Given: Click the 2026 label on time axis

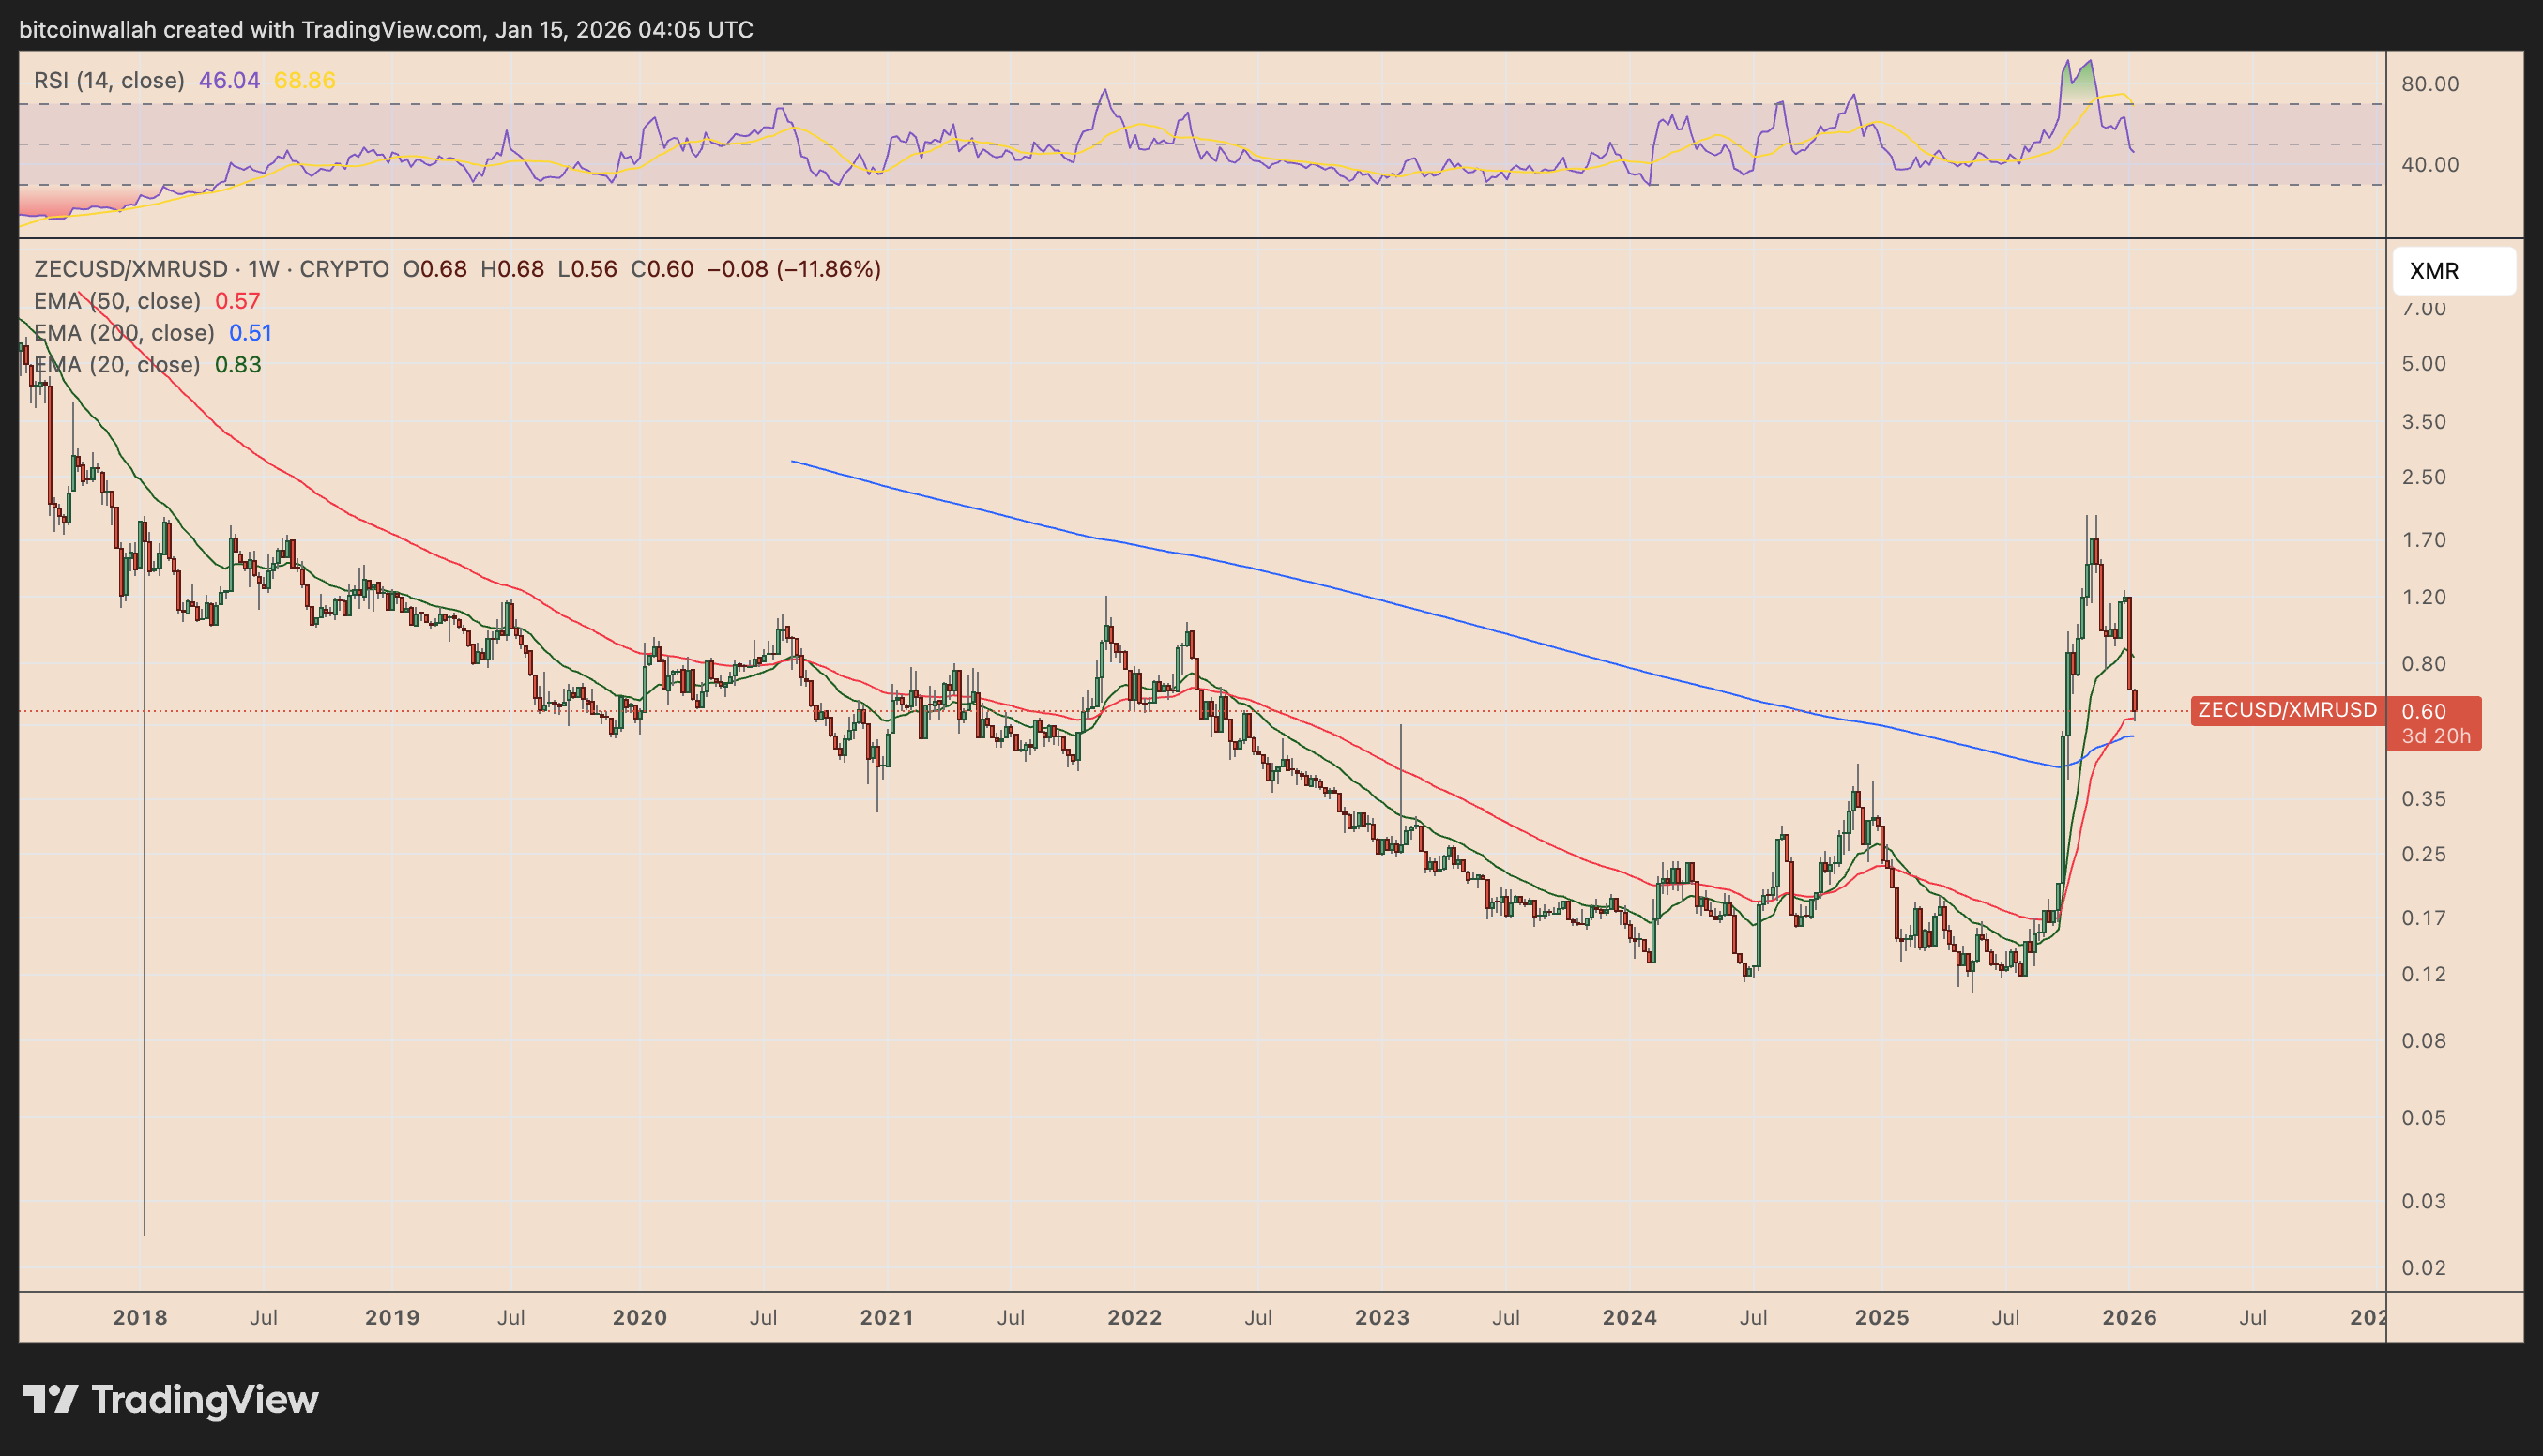Looking at the screenshot, I should point(2129,1317).
